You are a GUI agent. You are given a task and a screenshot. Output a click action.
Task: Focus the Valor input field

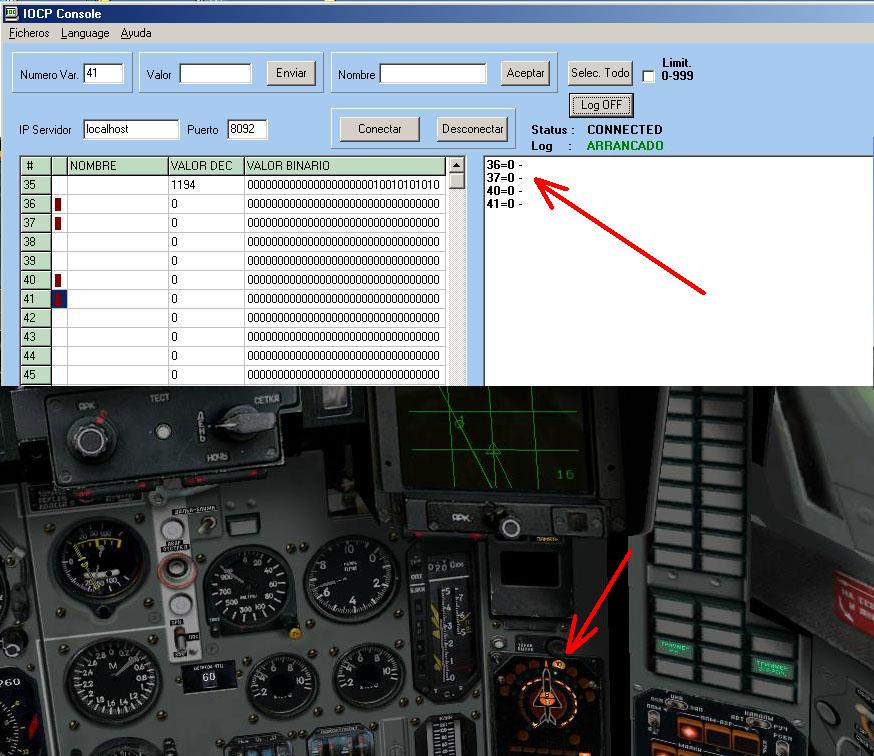(x=215, y=74)
